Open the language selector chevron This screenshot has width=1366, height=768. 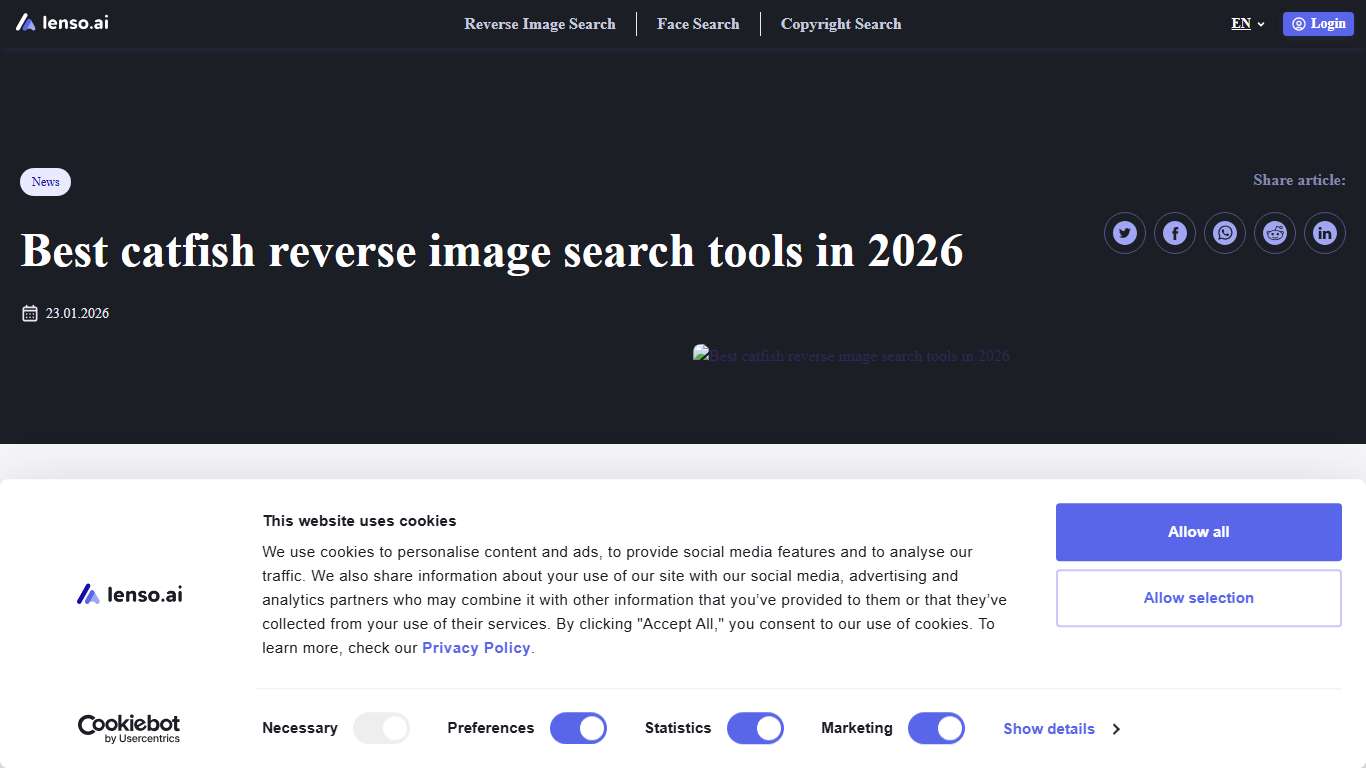point(1260,24)
